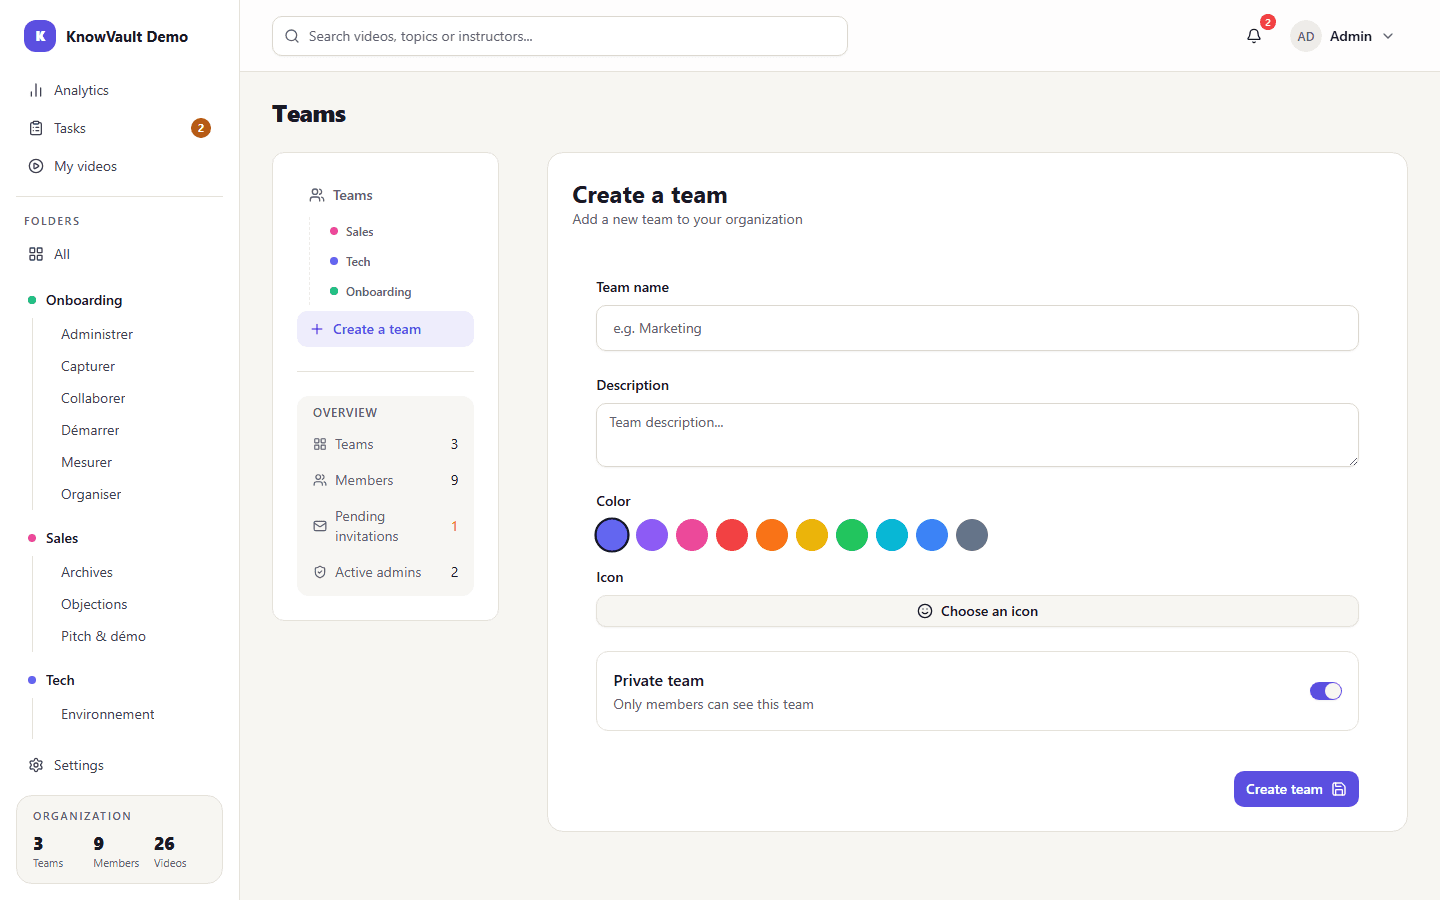
Task: Collapse the Sales folder in sidebar
Action: click(x=62, y=538)
